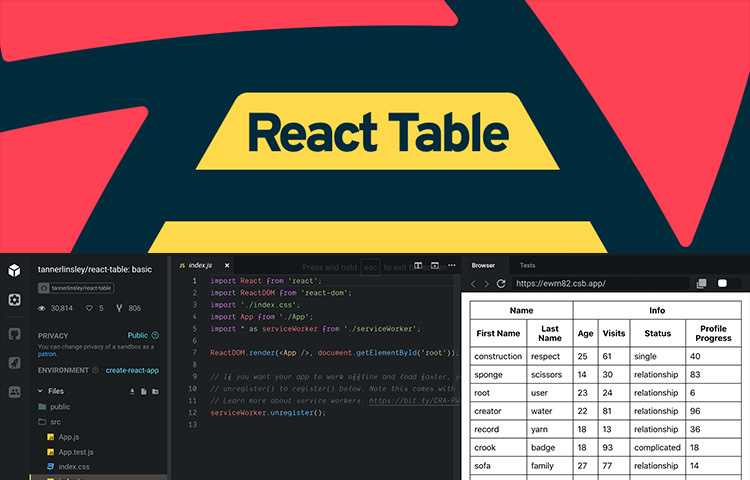Select the 'yarn' last name cell

click(550, 429)
